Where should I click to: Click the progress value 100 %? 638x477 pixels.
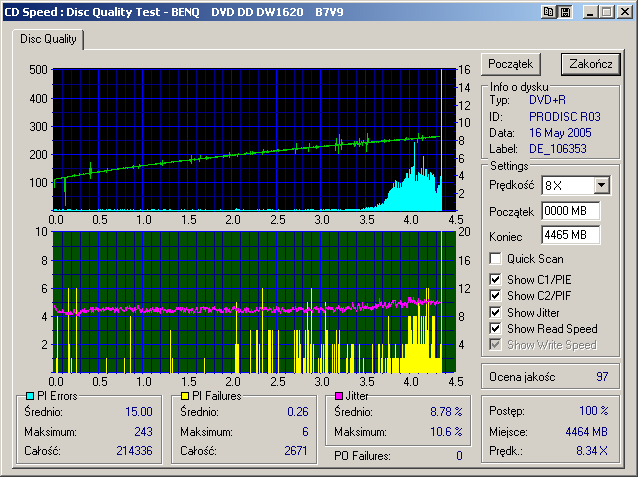pyautogui.click(x=594, y=411)
